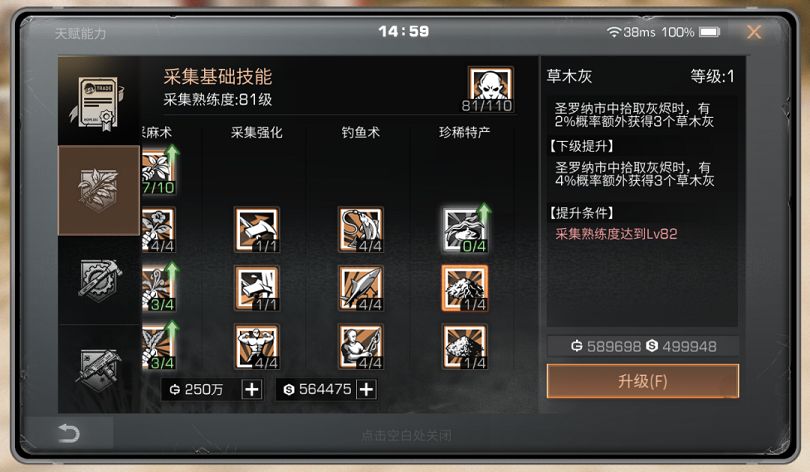Select the anvil gathering boost skill 1/1

coord(257,288)
